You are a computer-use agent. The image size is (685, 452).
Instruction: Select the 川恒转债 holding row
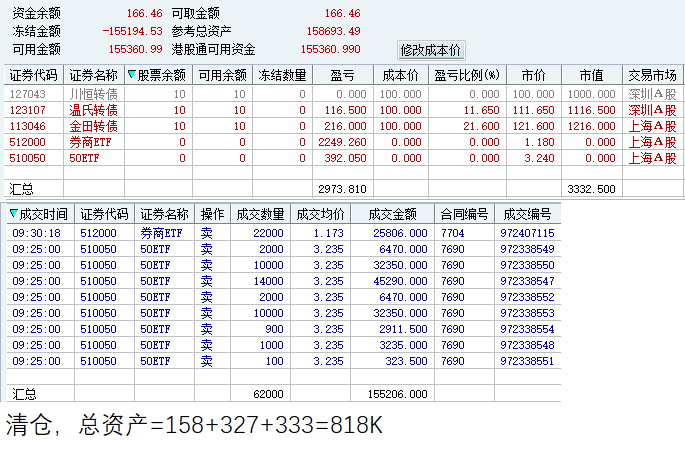click(343, 94)
